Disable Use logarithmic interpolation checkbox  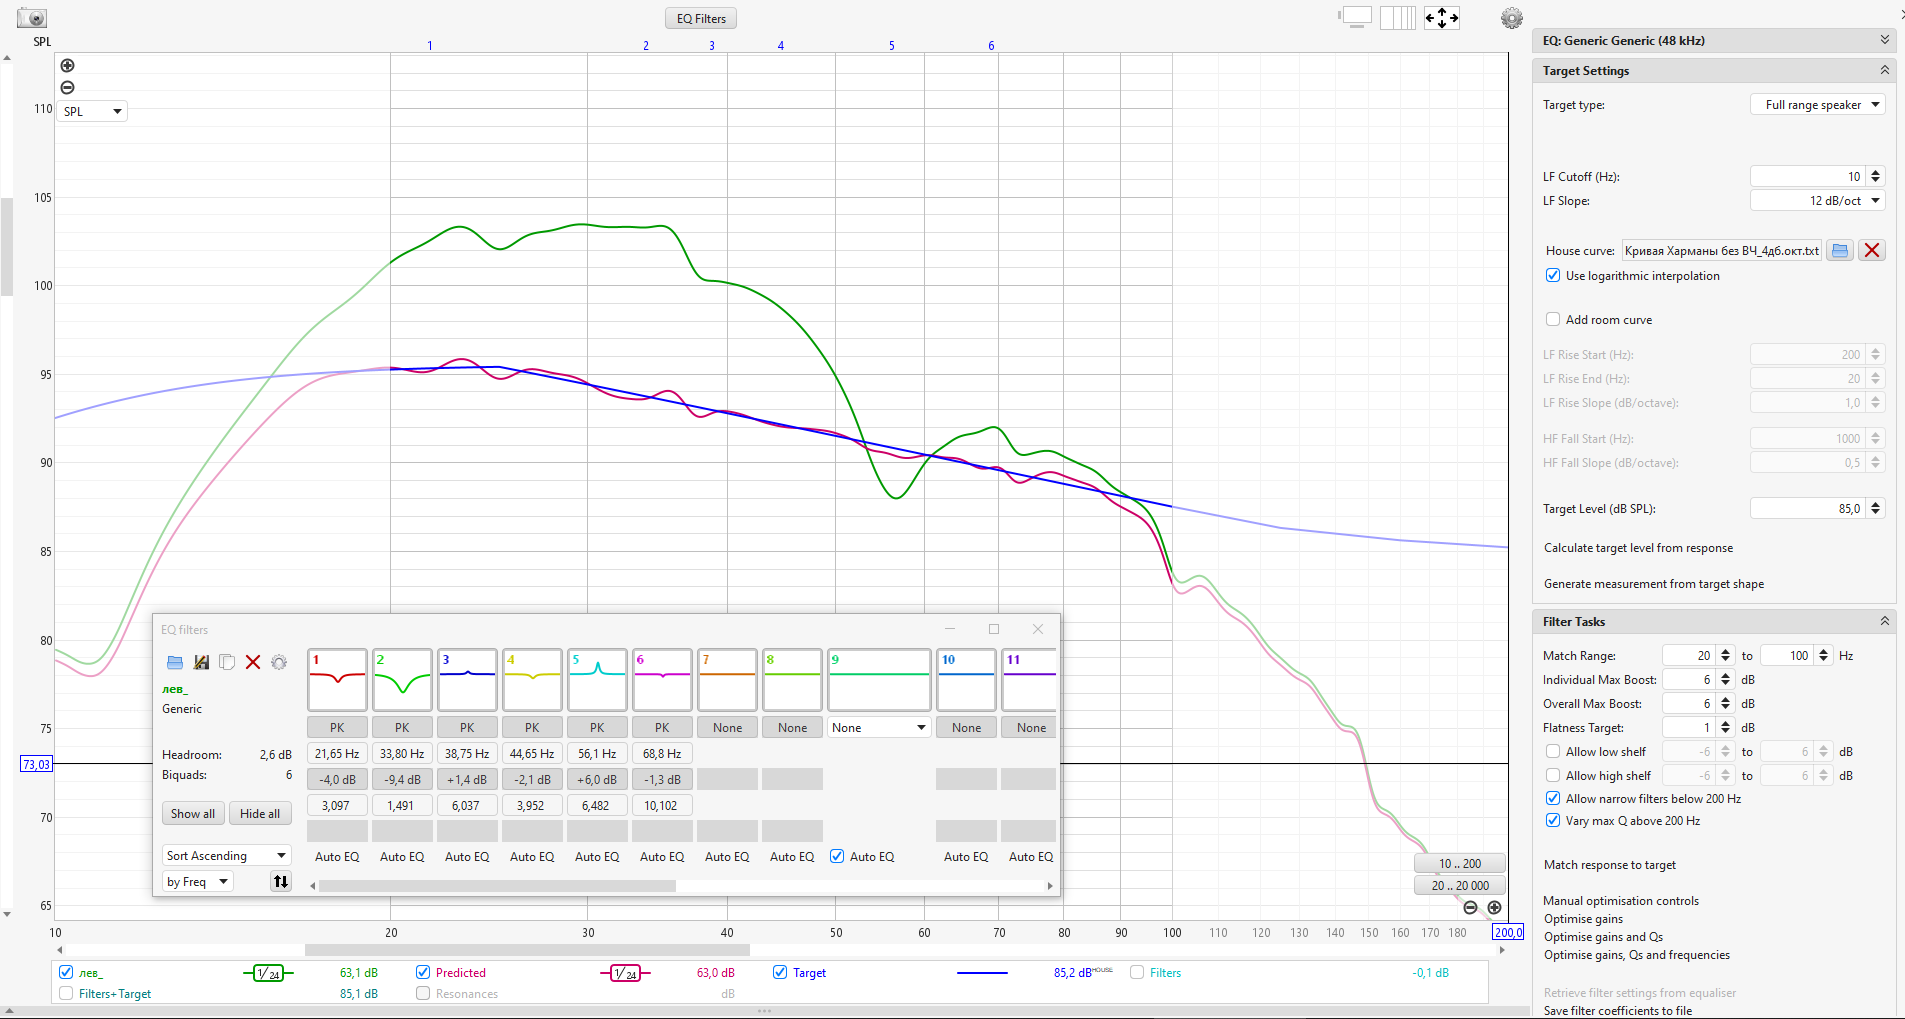(x=1553, y=276)
